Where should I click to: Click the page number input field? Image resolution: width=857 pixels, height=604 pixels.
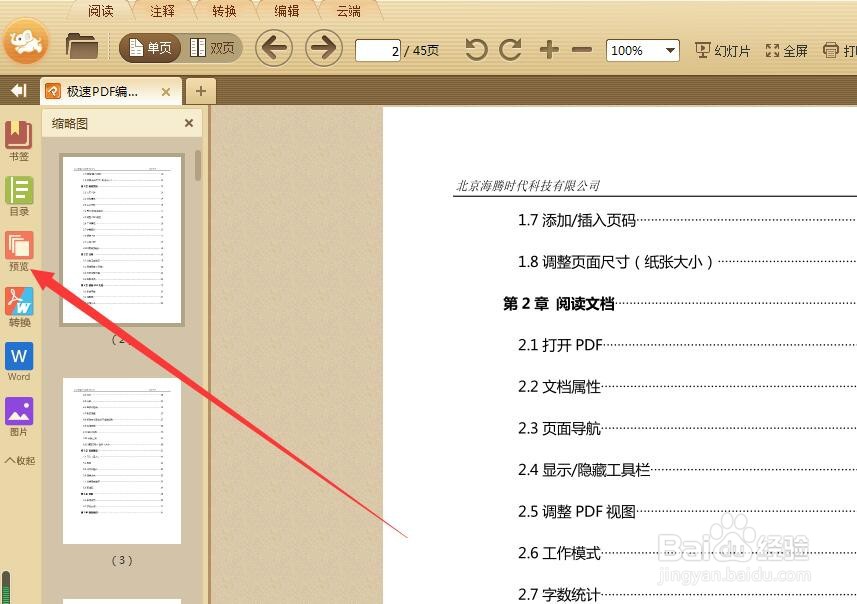(x=378, y=51)
